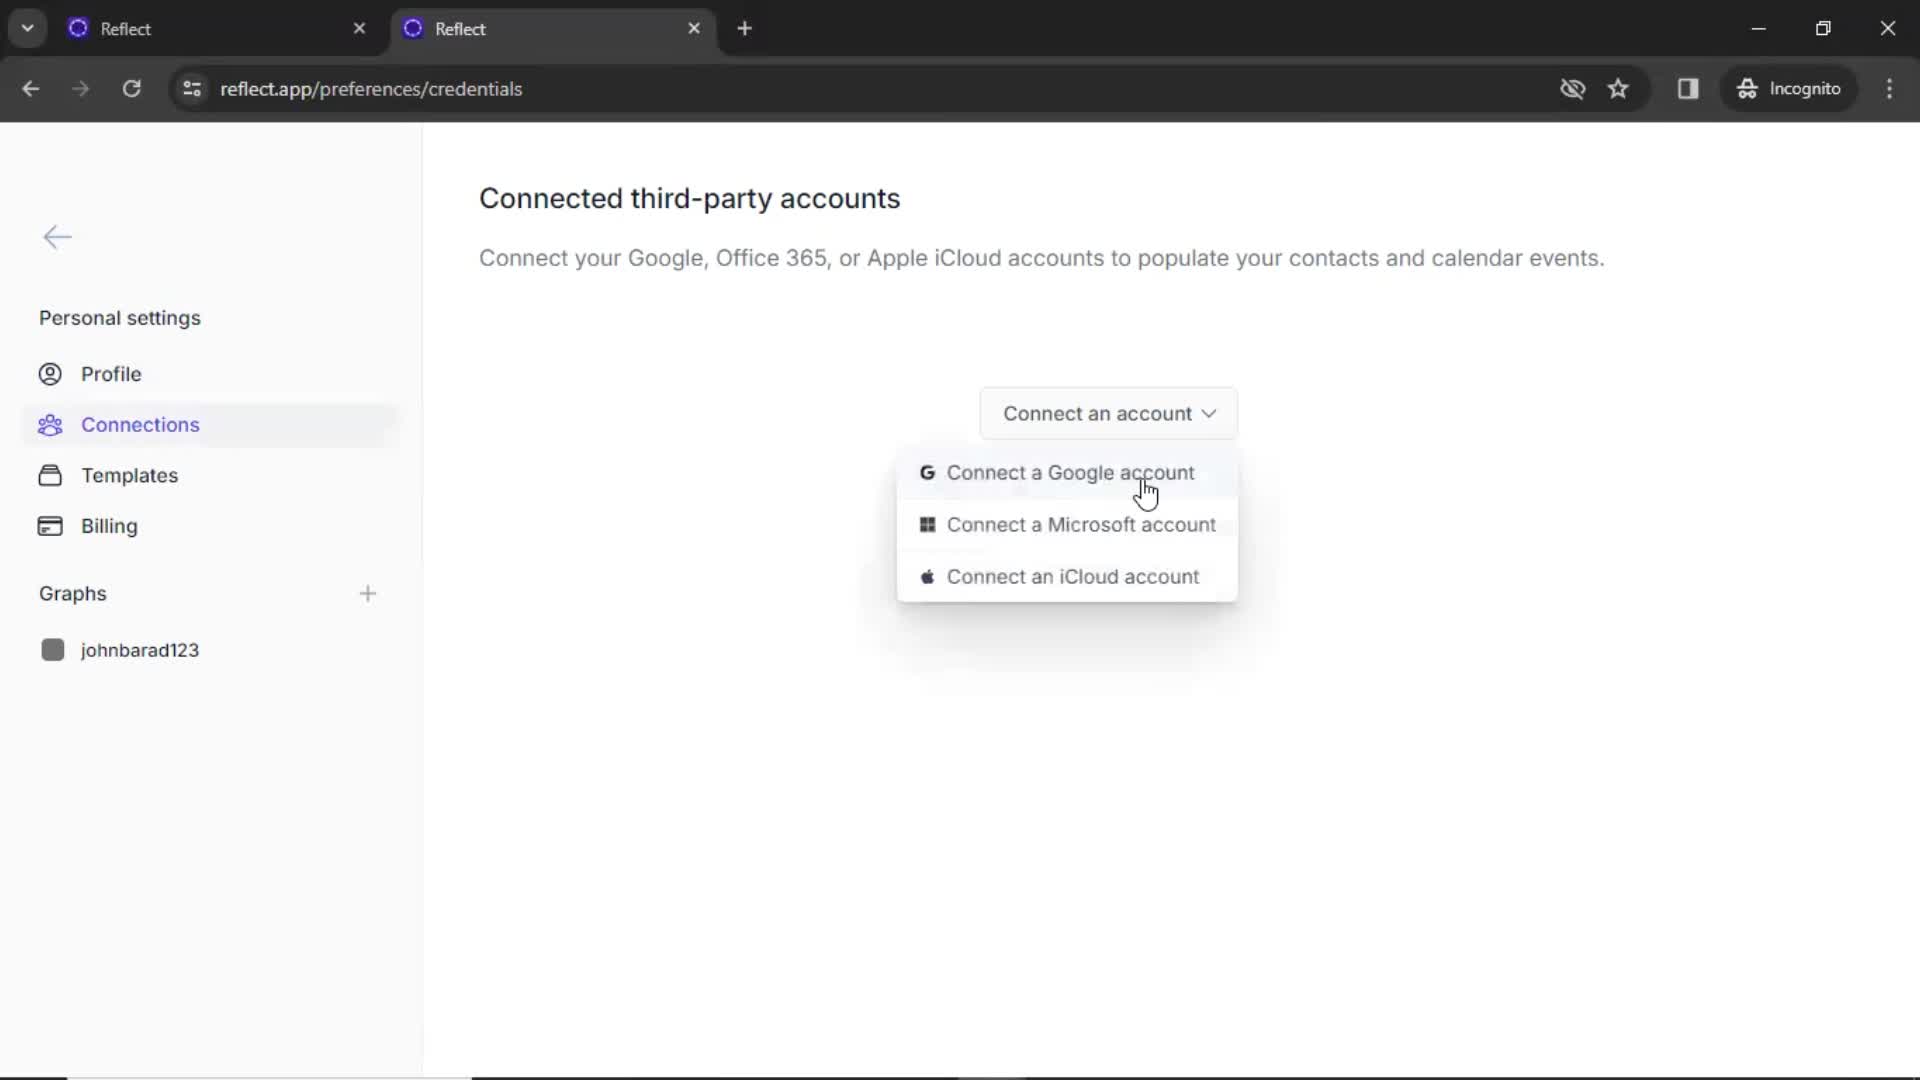
Task: Click the incognito mode icon
Action: tap(1747, 88)
